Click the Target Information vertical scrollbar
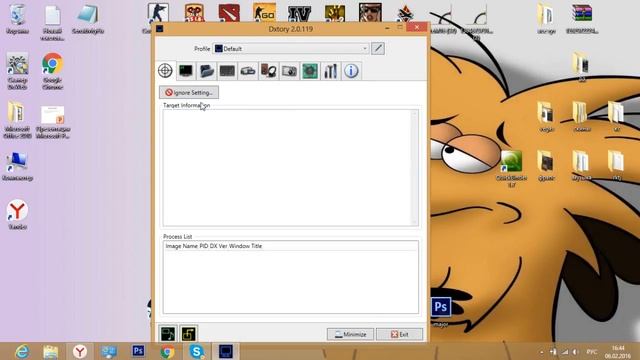This screenshot has width=640, height=360. [414, 167]
